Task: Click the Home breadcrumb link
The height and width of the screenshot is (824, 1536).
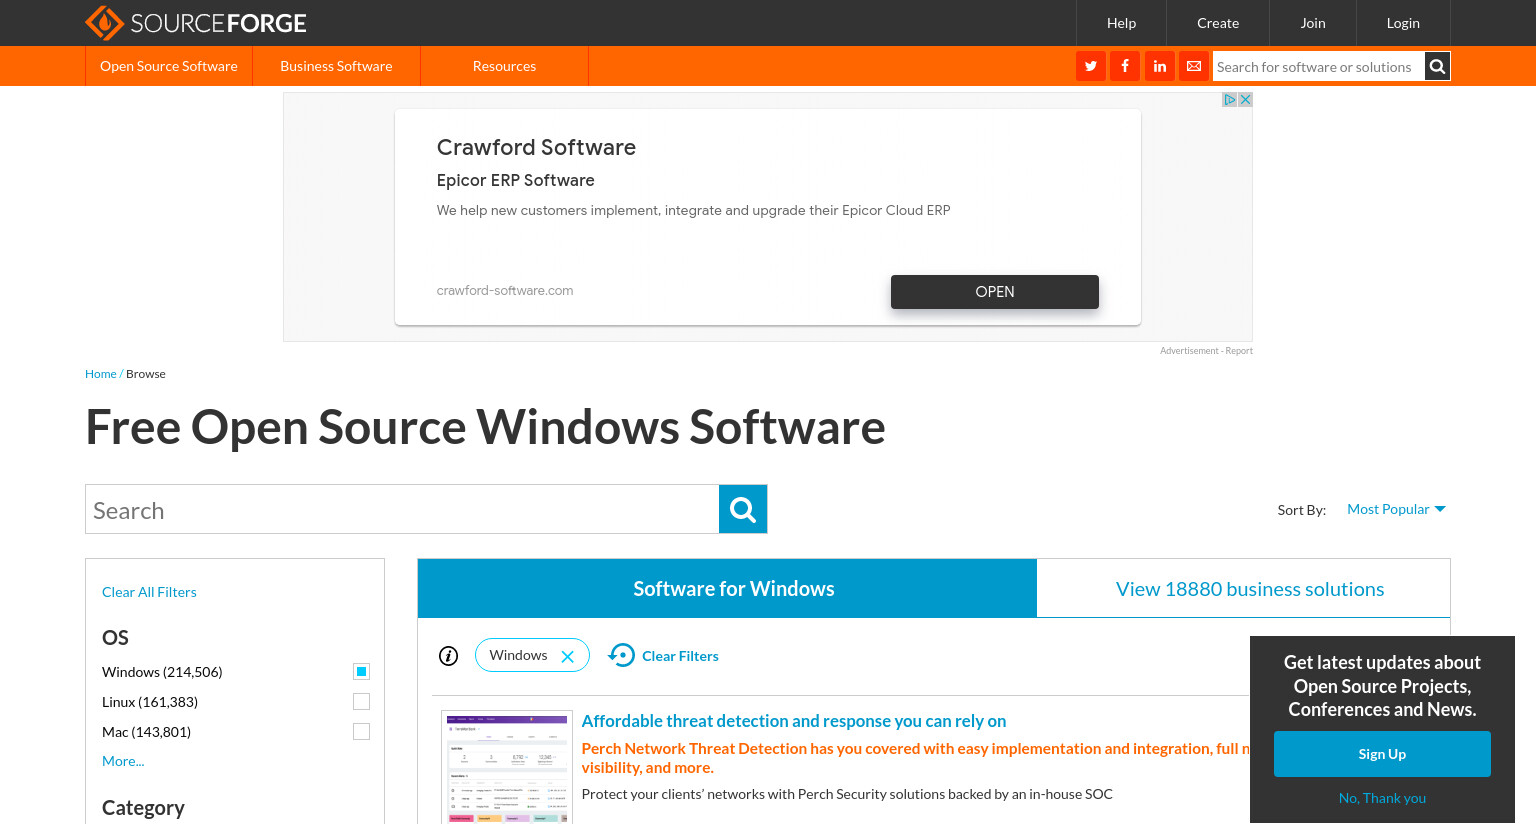Action: (x=101, y=374)
